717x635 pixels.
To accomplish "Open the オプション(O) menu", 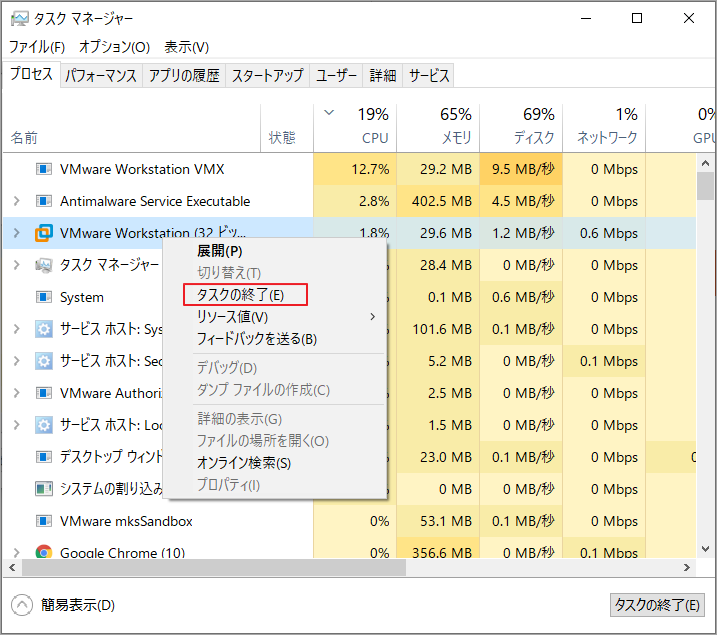I will point(114,47).
